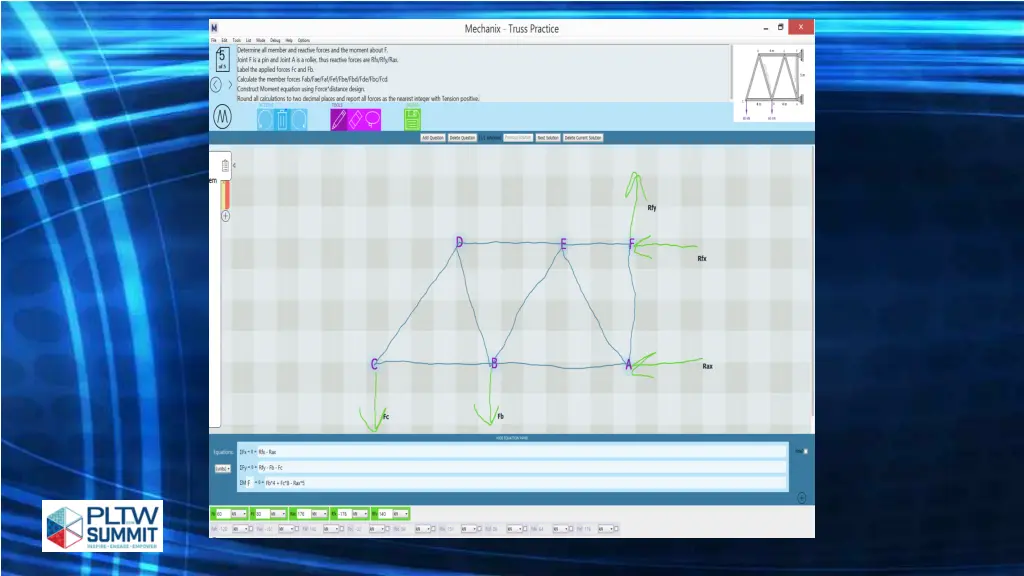Click the Next Solution button
The image size is (1024, 576).
(547, 138)
